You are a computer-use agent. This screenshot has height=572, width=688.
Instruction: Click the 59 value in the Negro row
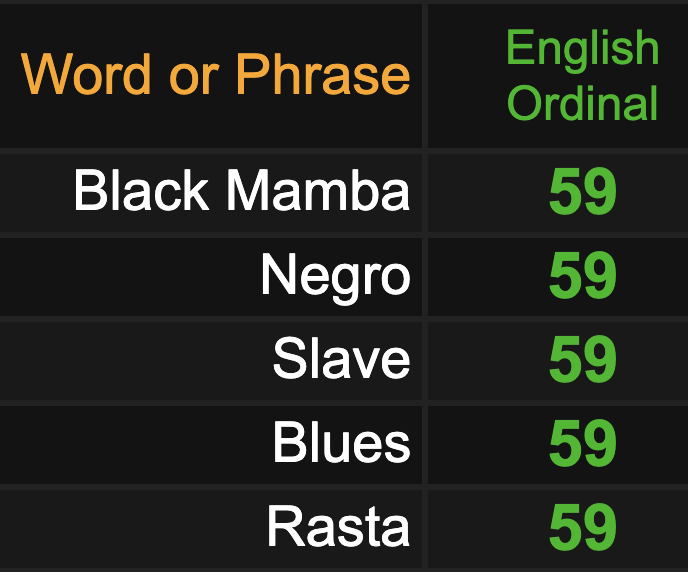583,275
